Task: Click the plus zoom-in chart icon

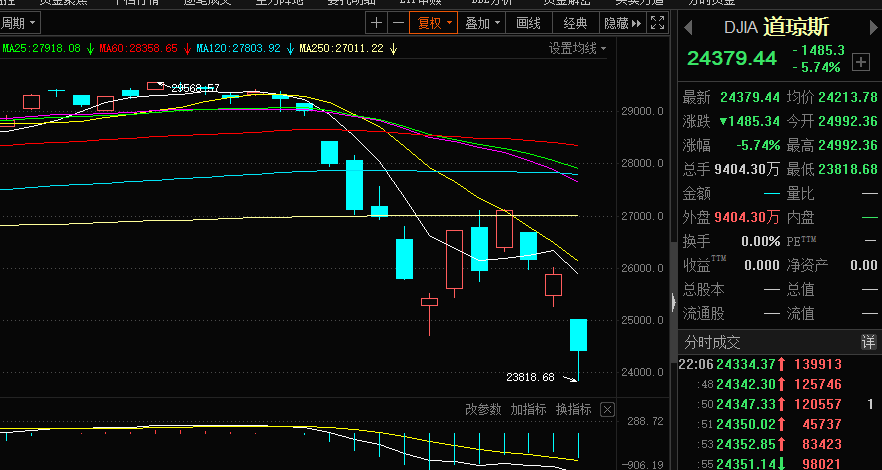Action: (x=376, y=22)
